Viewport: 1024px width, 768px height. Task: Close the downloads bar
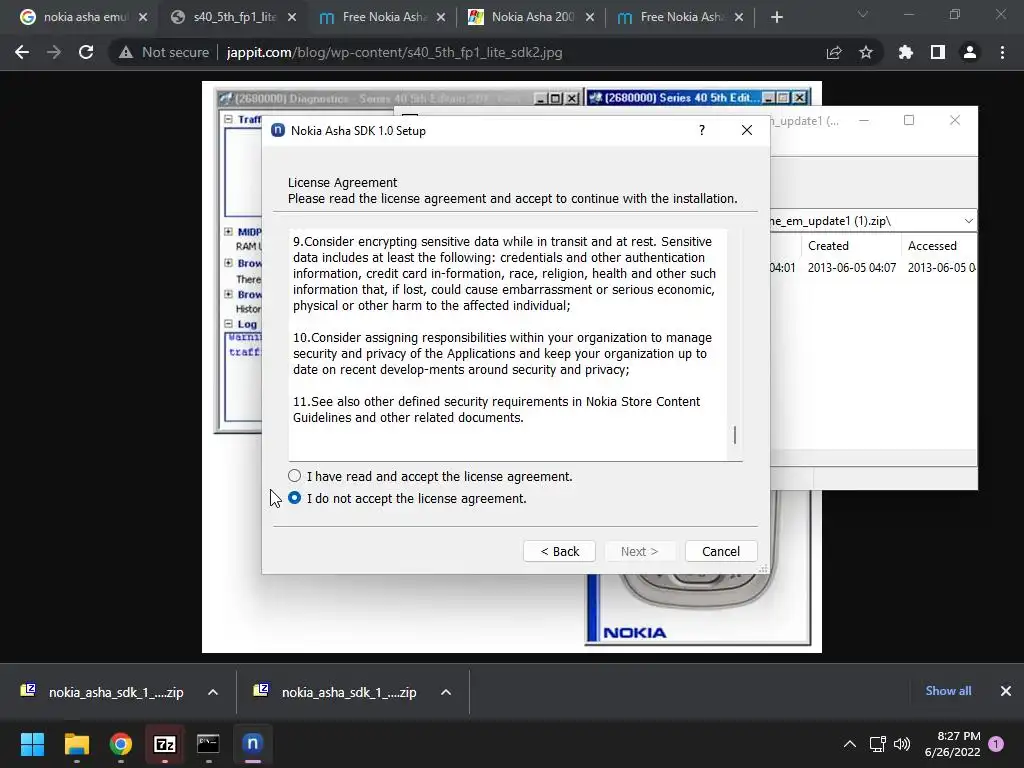(x=1006, y=690)
